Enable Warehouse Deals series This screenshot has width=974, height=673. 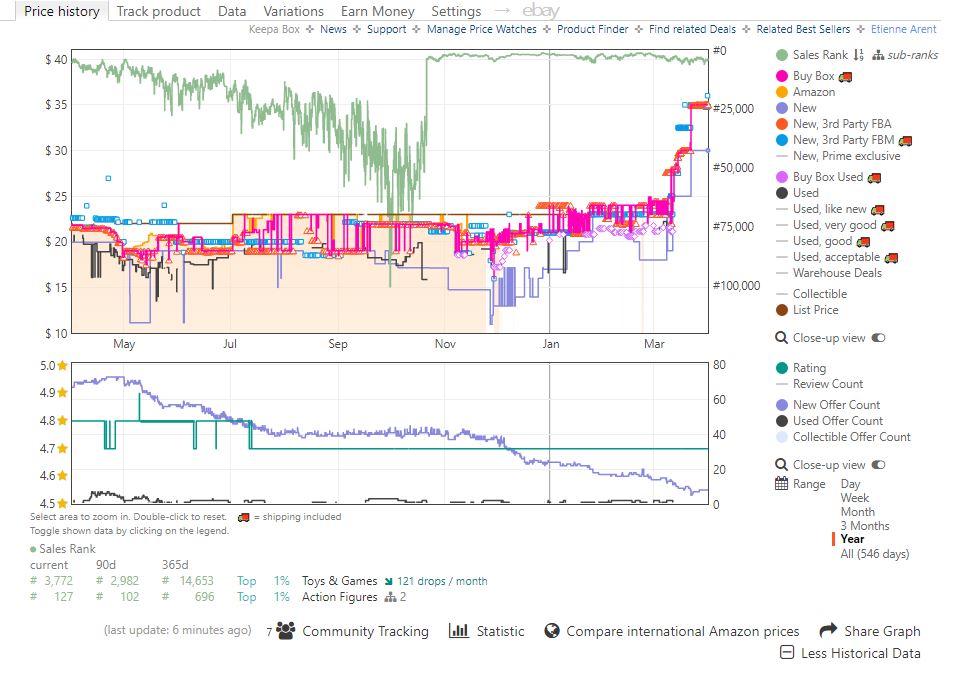[829, 273]
